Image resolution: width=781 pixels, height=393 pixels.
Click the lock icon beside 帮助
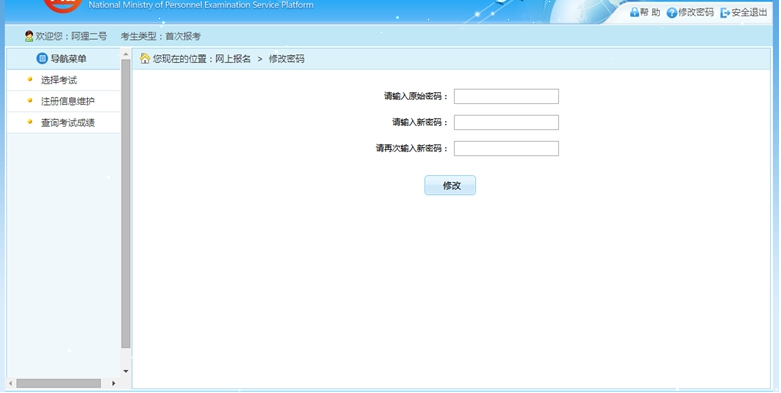click(x=634, y=12)
